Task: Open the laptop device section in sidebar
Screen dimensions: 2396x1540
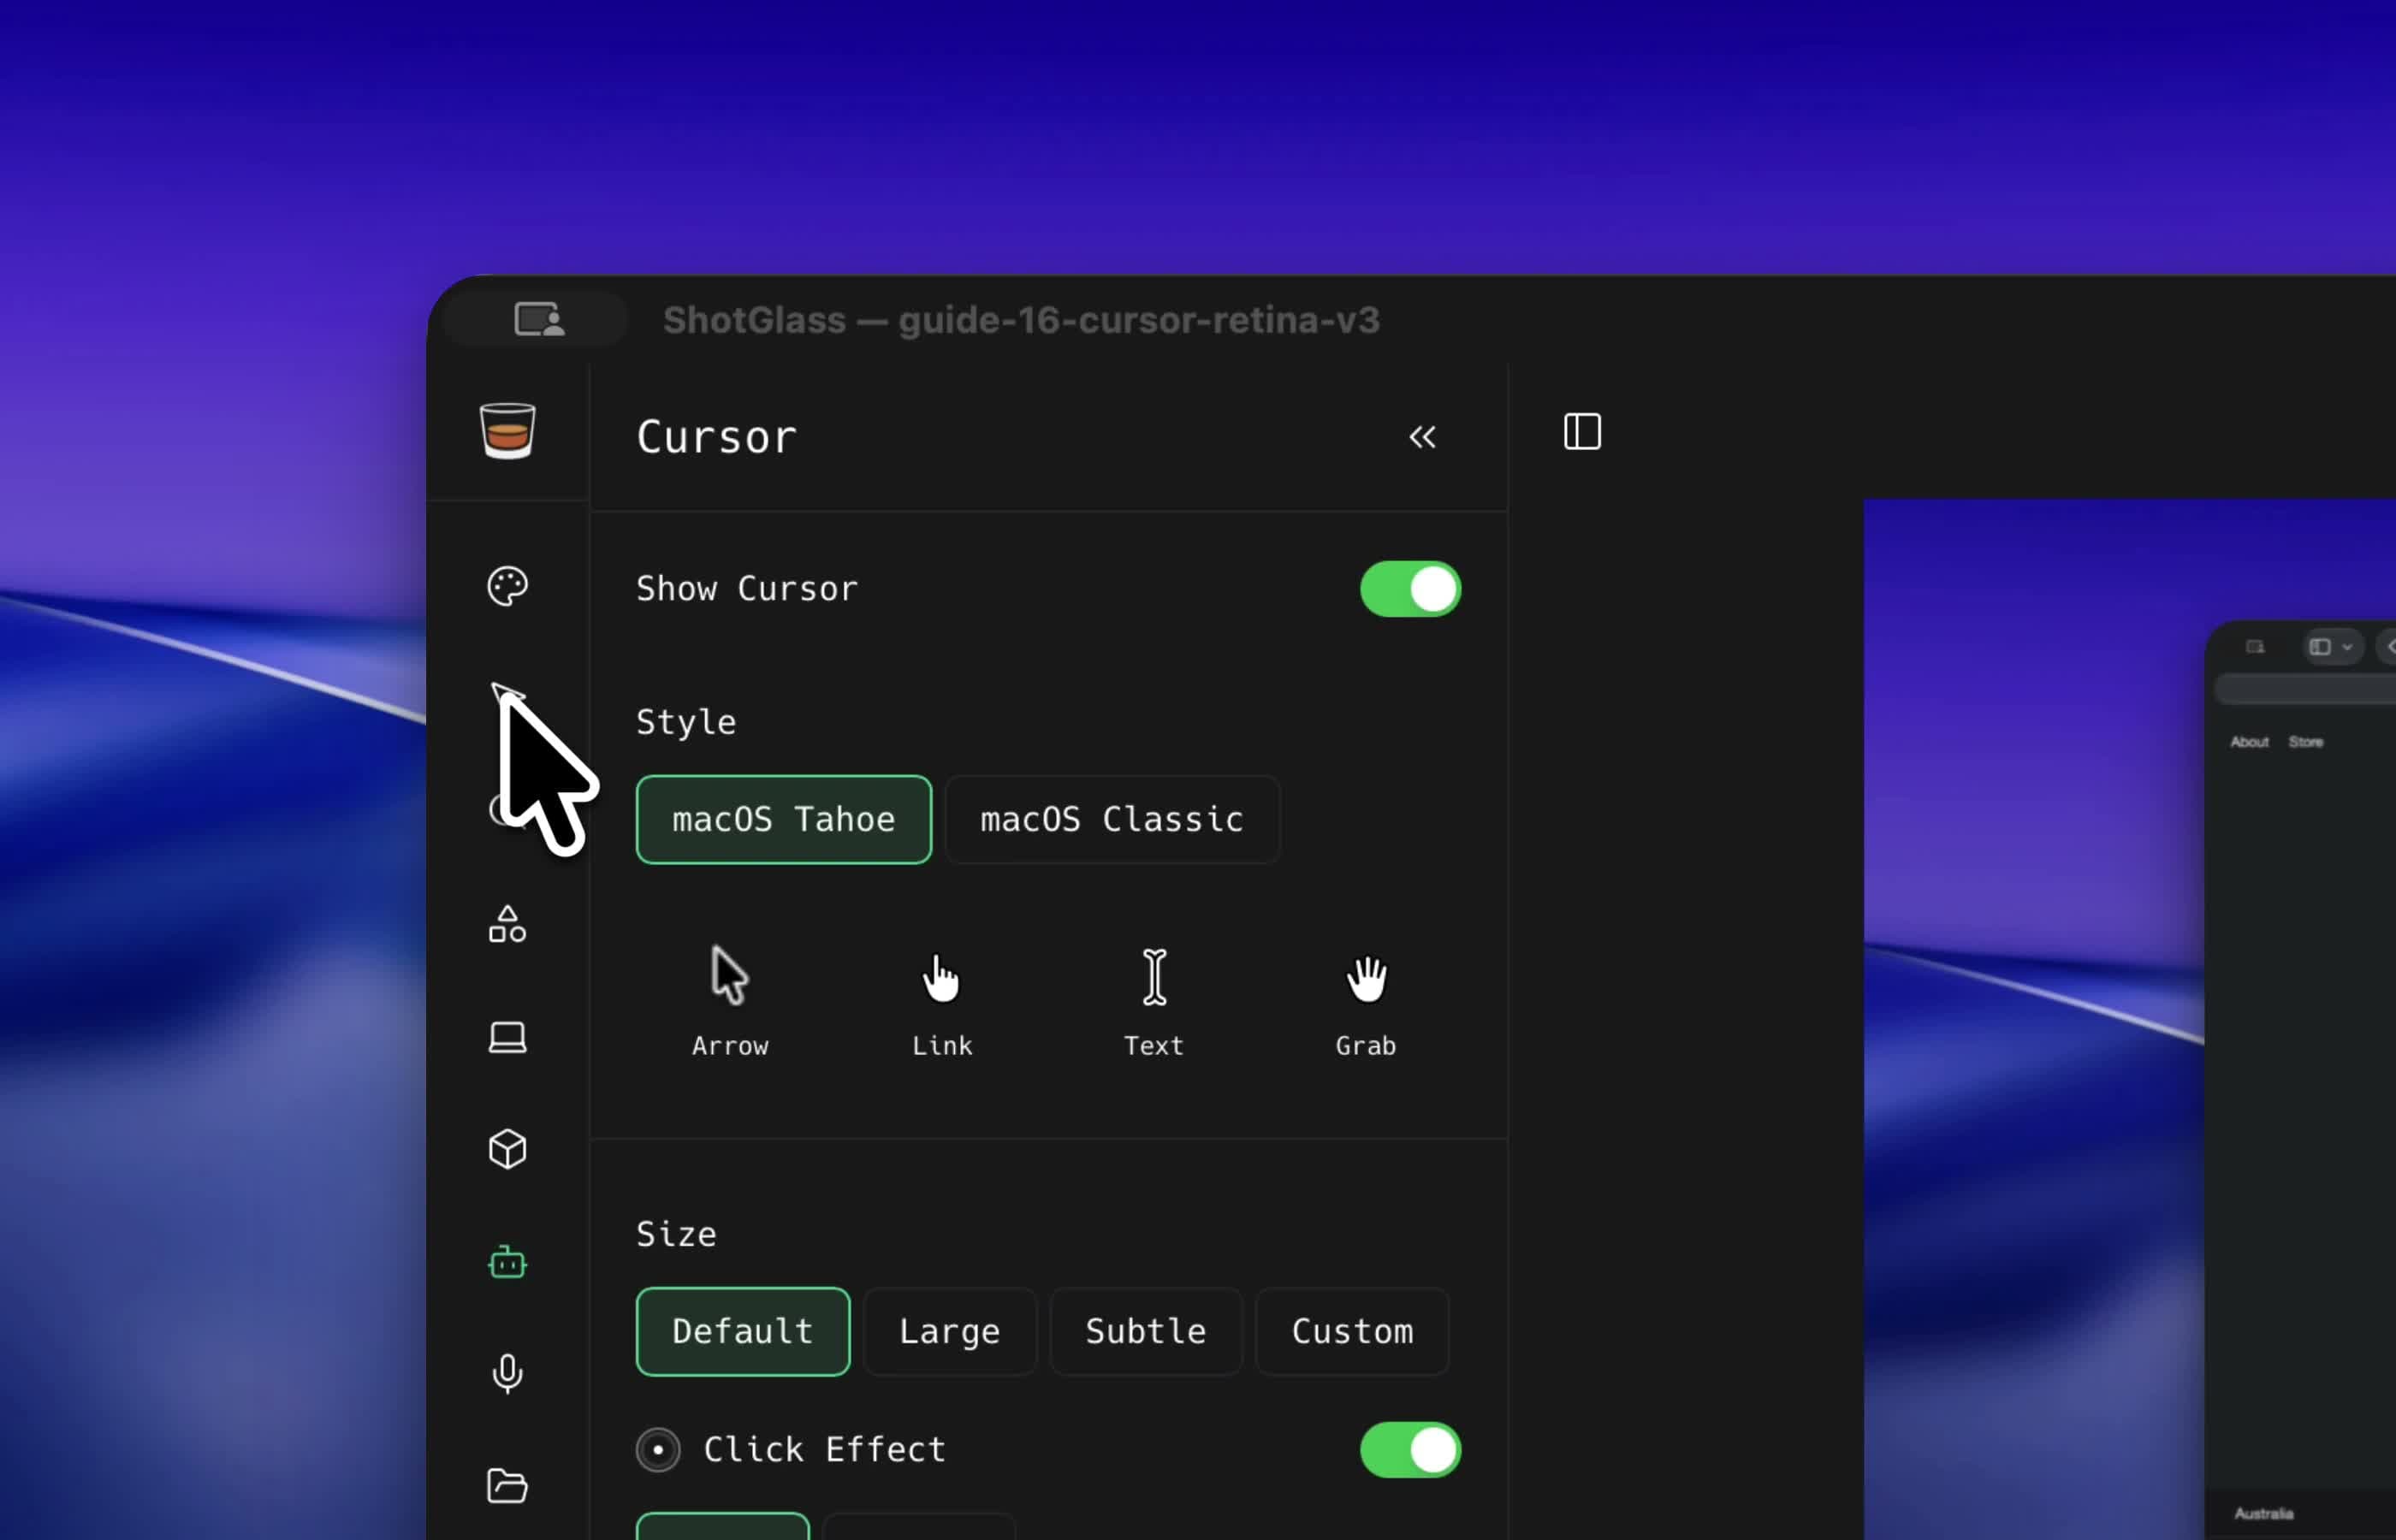Action: click(x=508, y=1037)
